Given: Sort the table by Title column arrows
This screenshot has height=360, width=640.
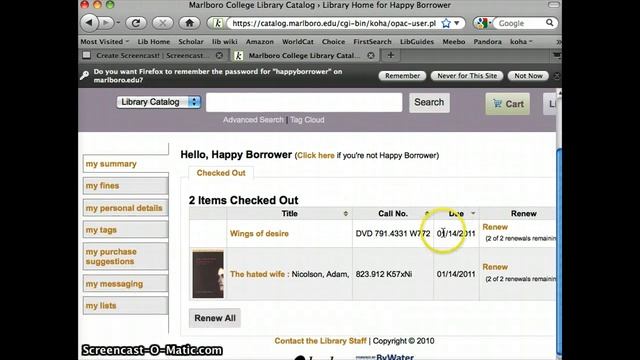Looking at the screenshot, I should 345,213.
